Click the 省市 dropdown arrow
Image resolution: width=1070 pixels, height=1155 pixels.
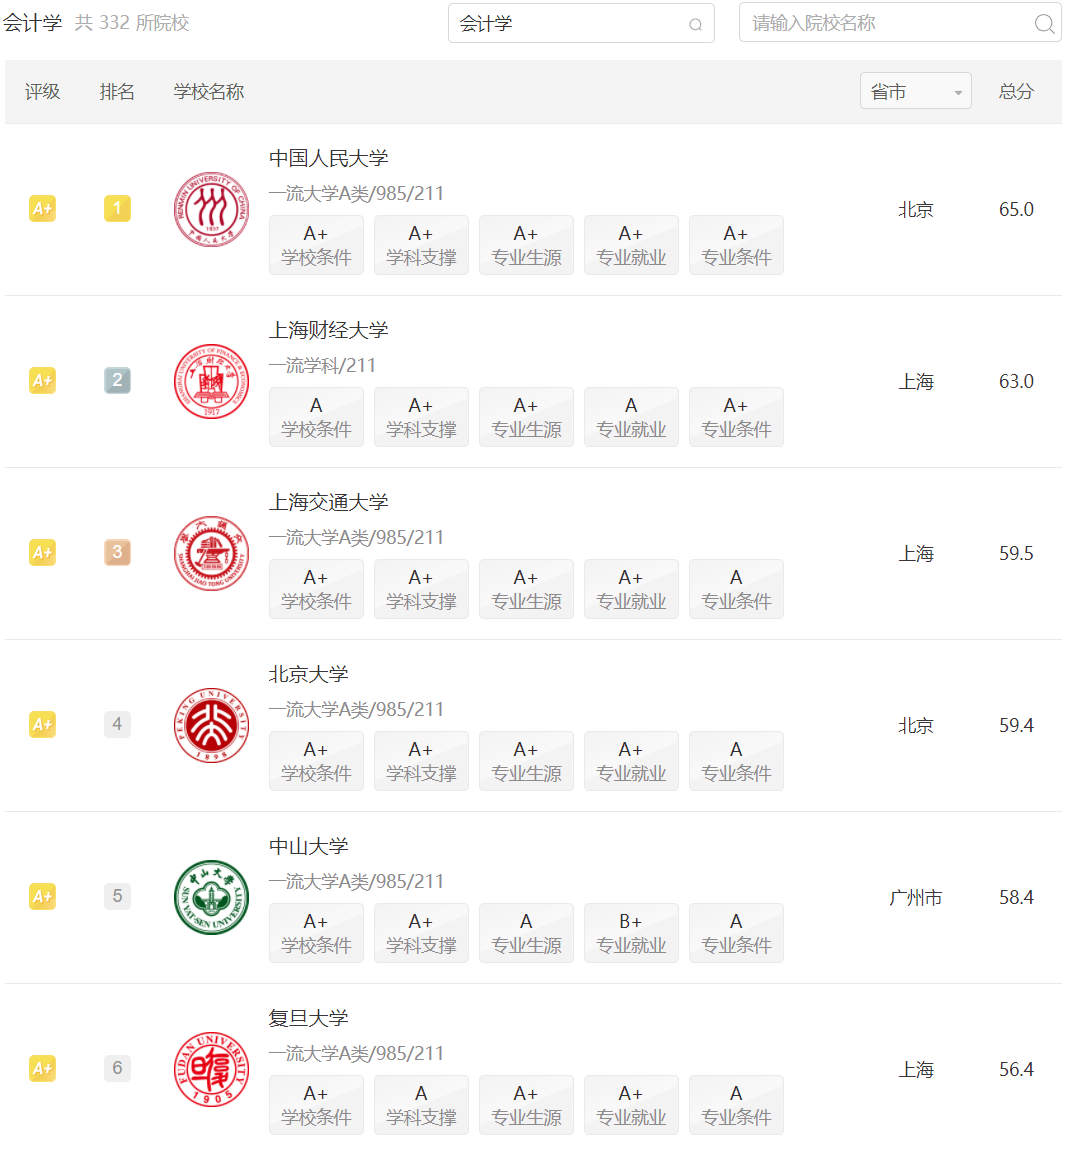click(958, 93)
